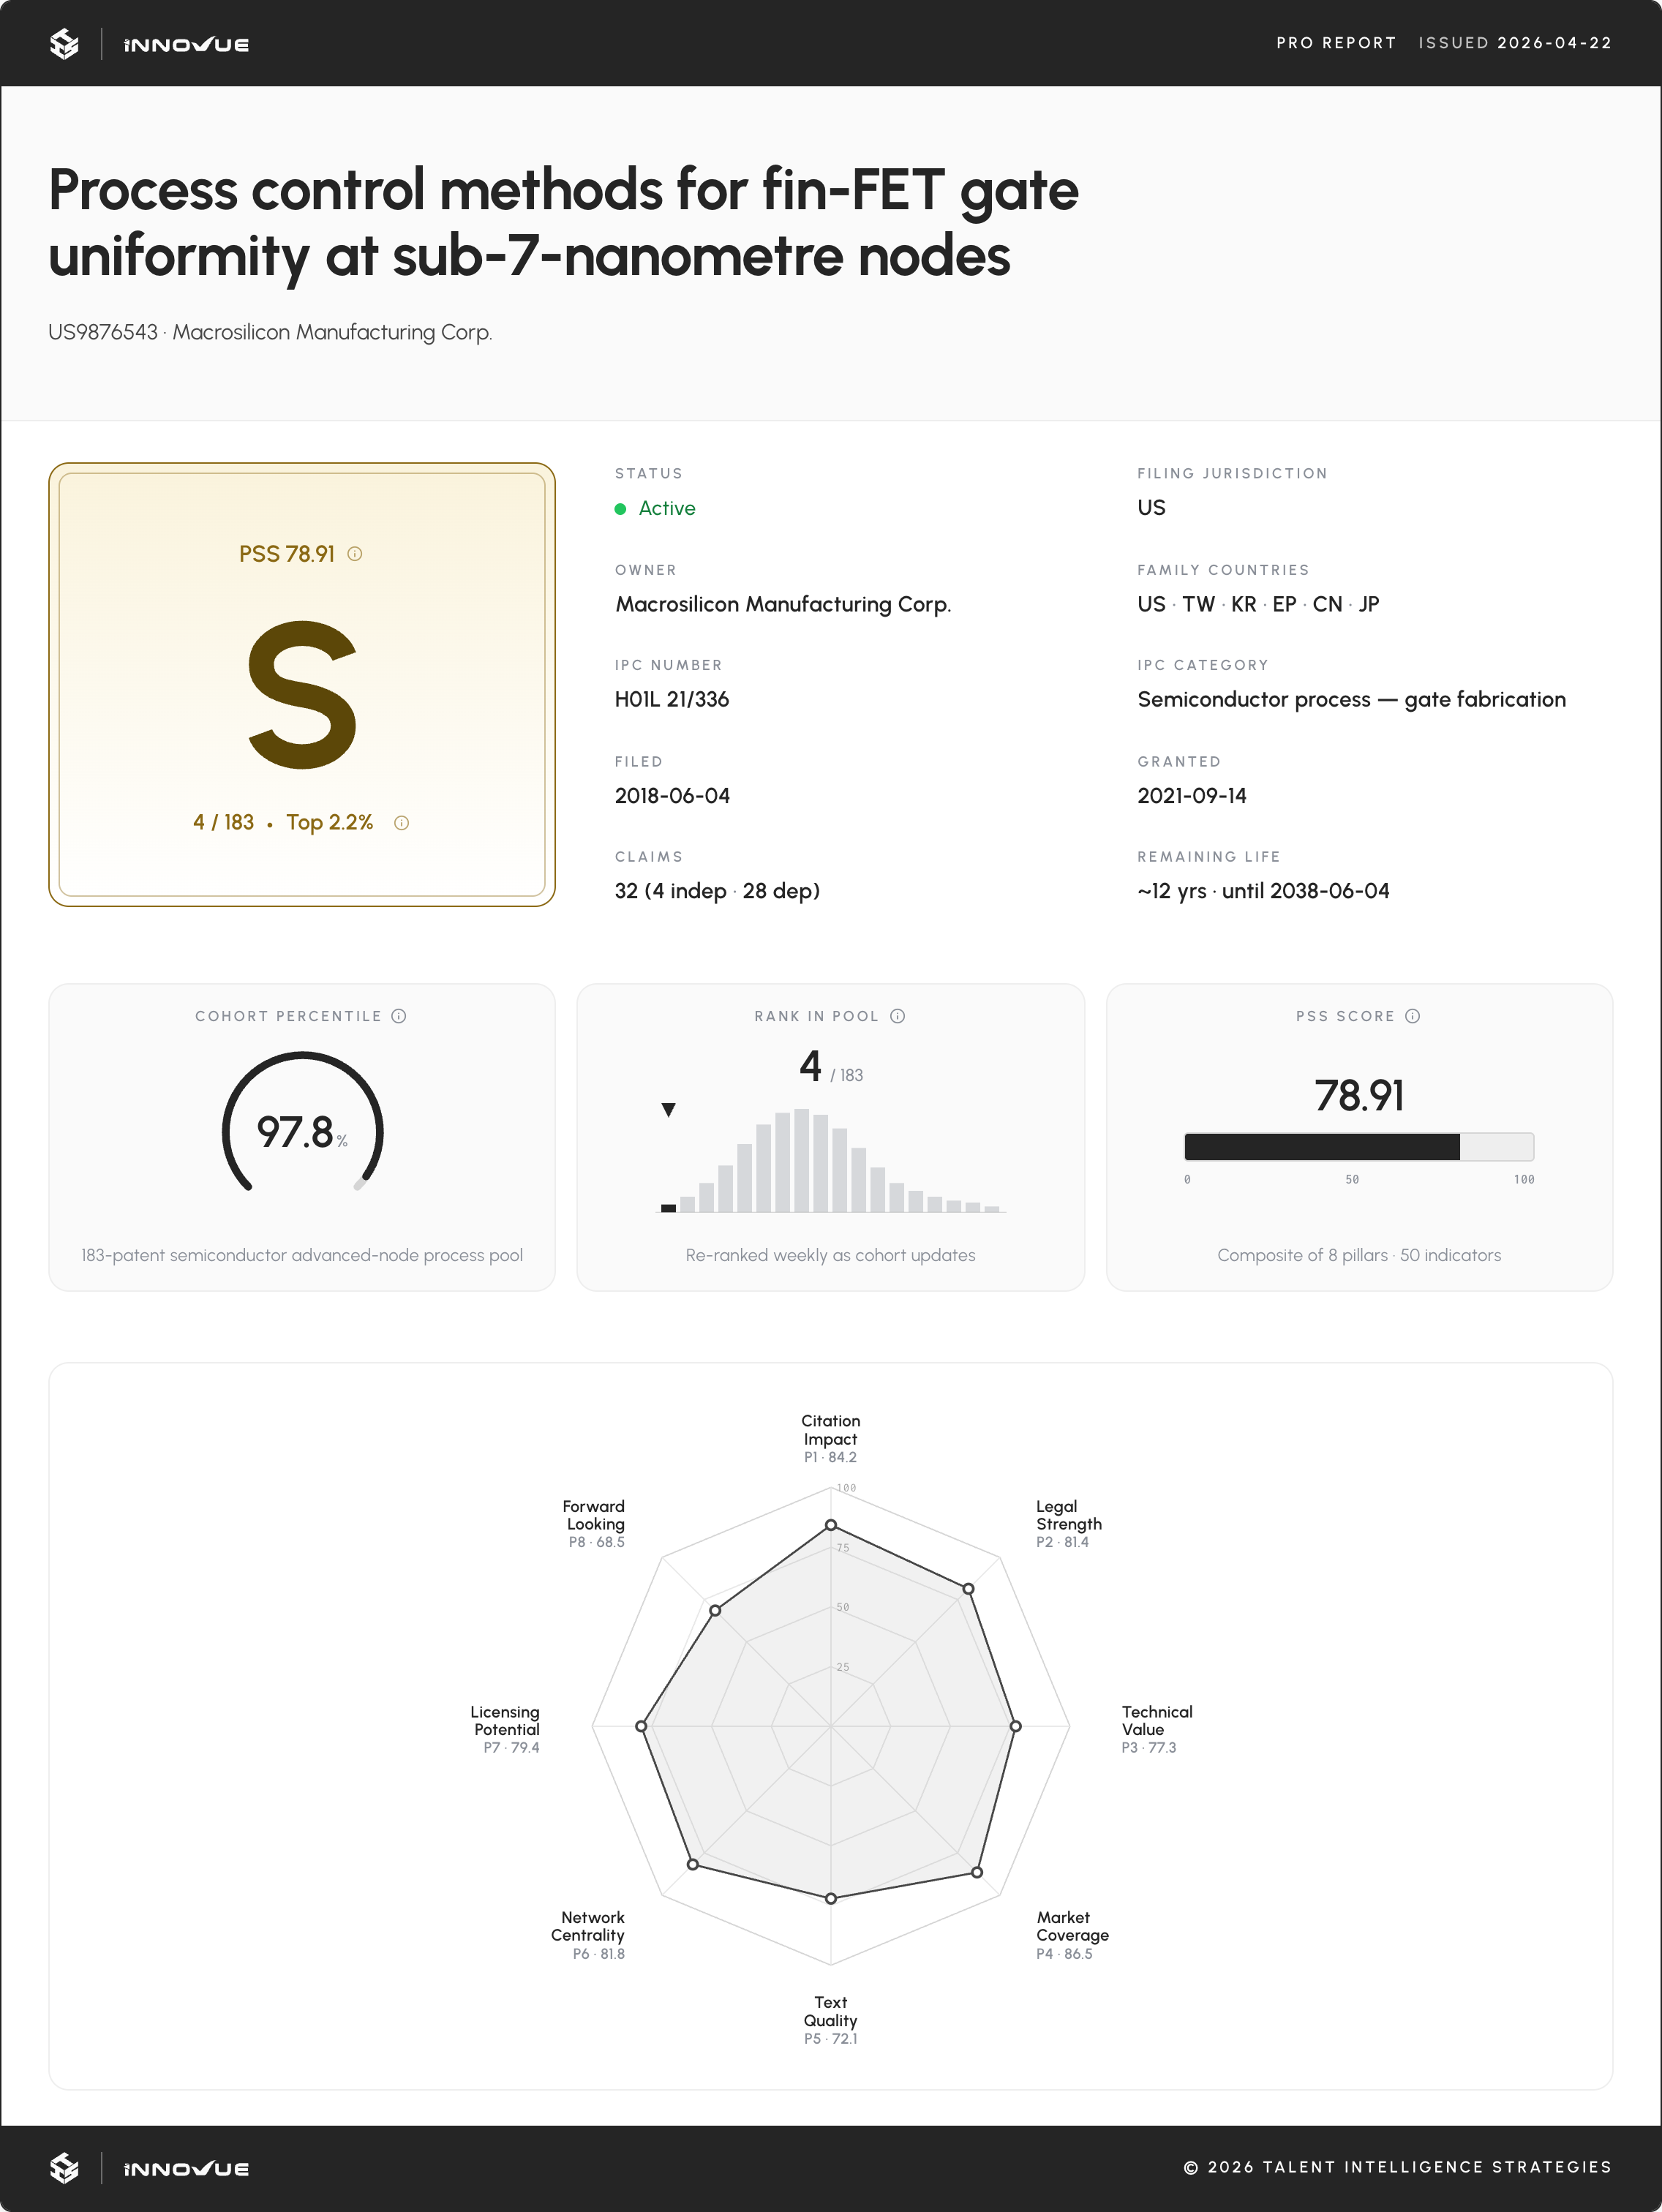Image resolution: width=1662 pixels, height=2212 pixels.
Task: Click the Innovue cube logo in footer
Action: click(64, 2168)
